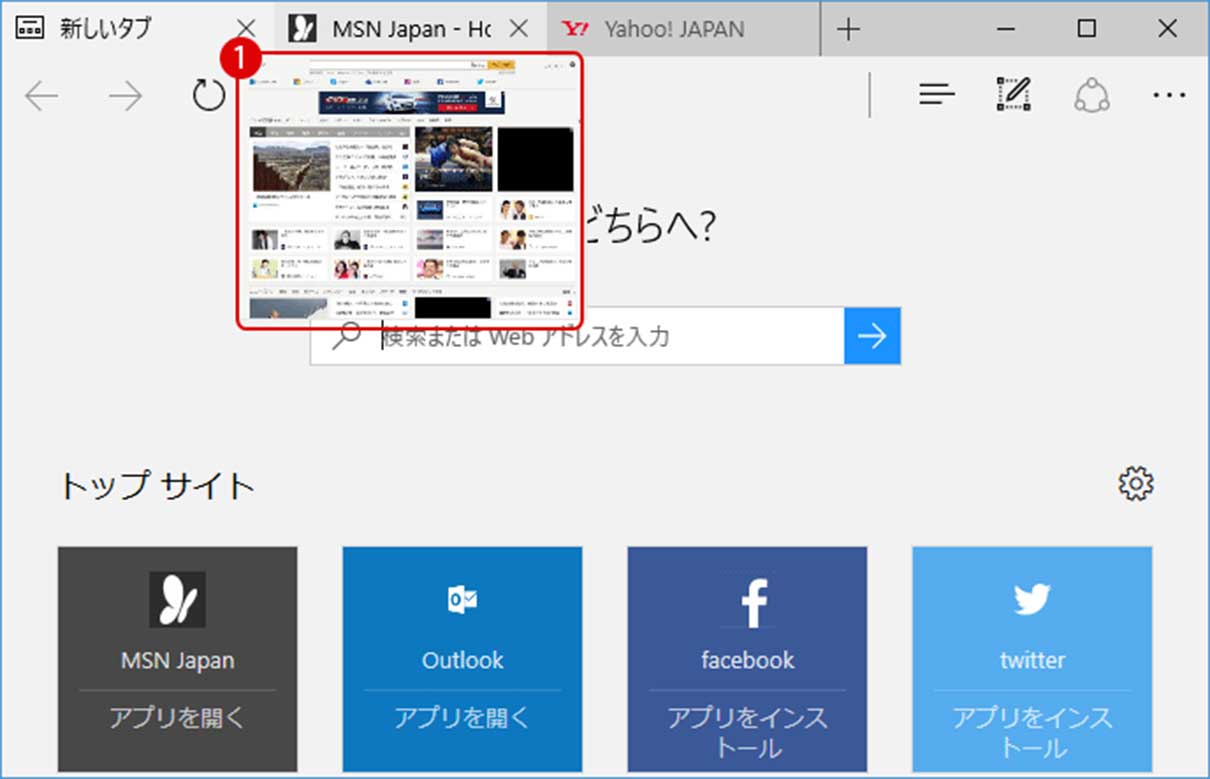Click the Share icon in toolbar

pos(1093,95)
